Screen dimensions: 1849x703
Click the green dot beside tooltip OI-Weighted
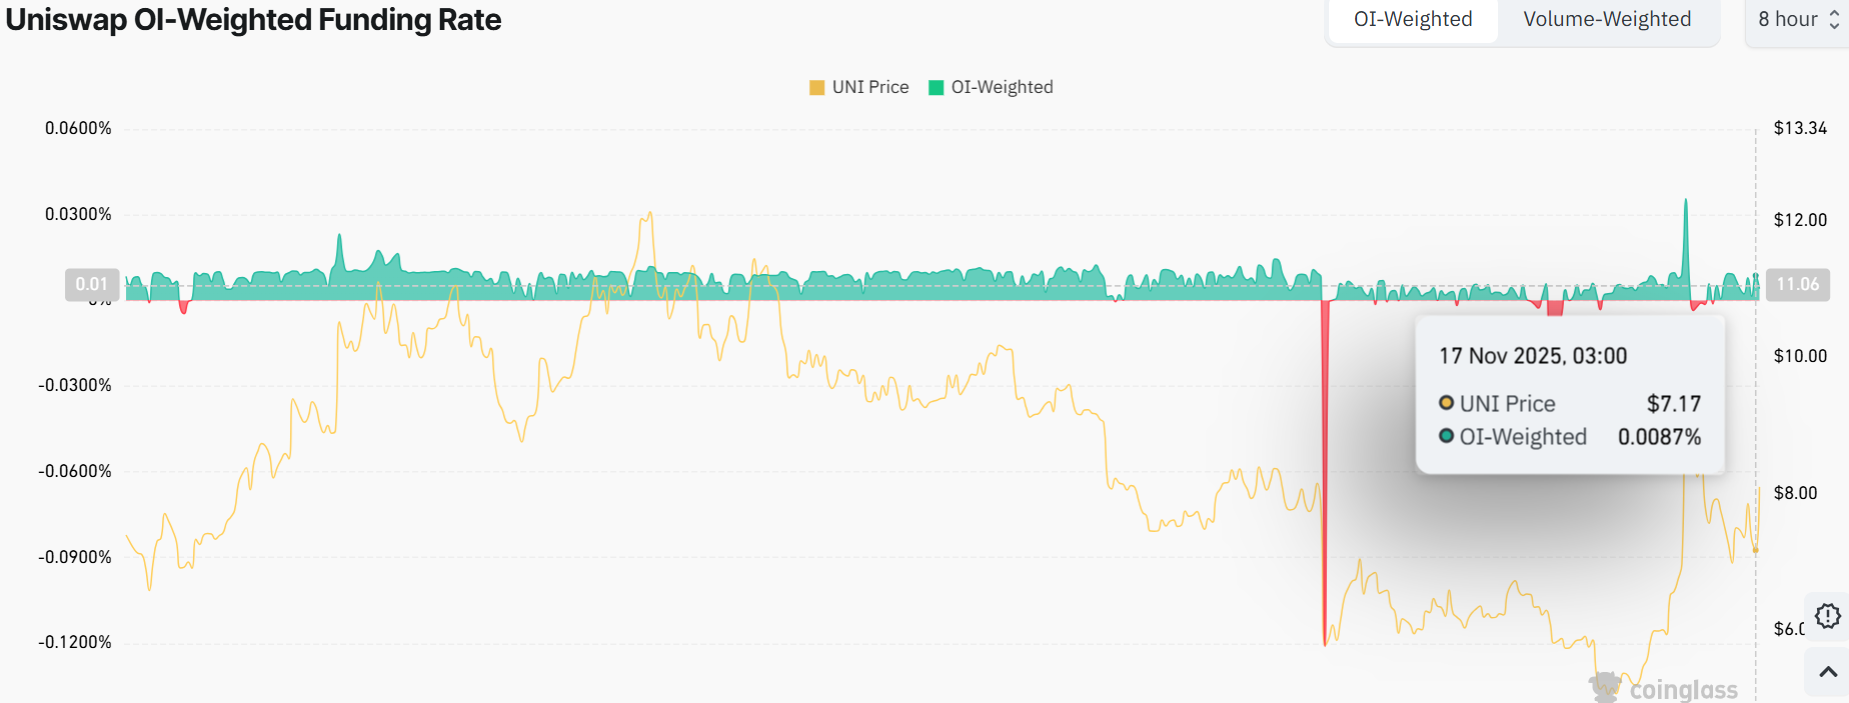[1446, 436]
